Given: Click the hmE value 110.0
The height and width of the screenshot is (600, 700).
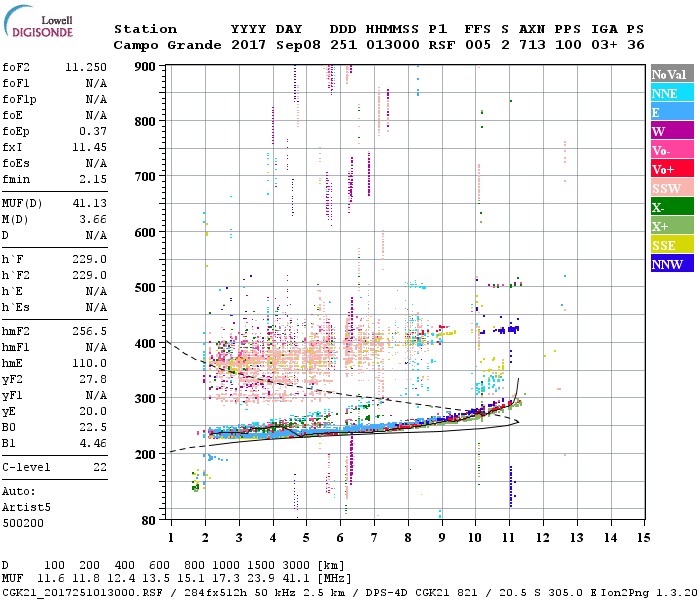Looking at the screenshot, I should 89,363.
